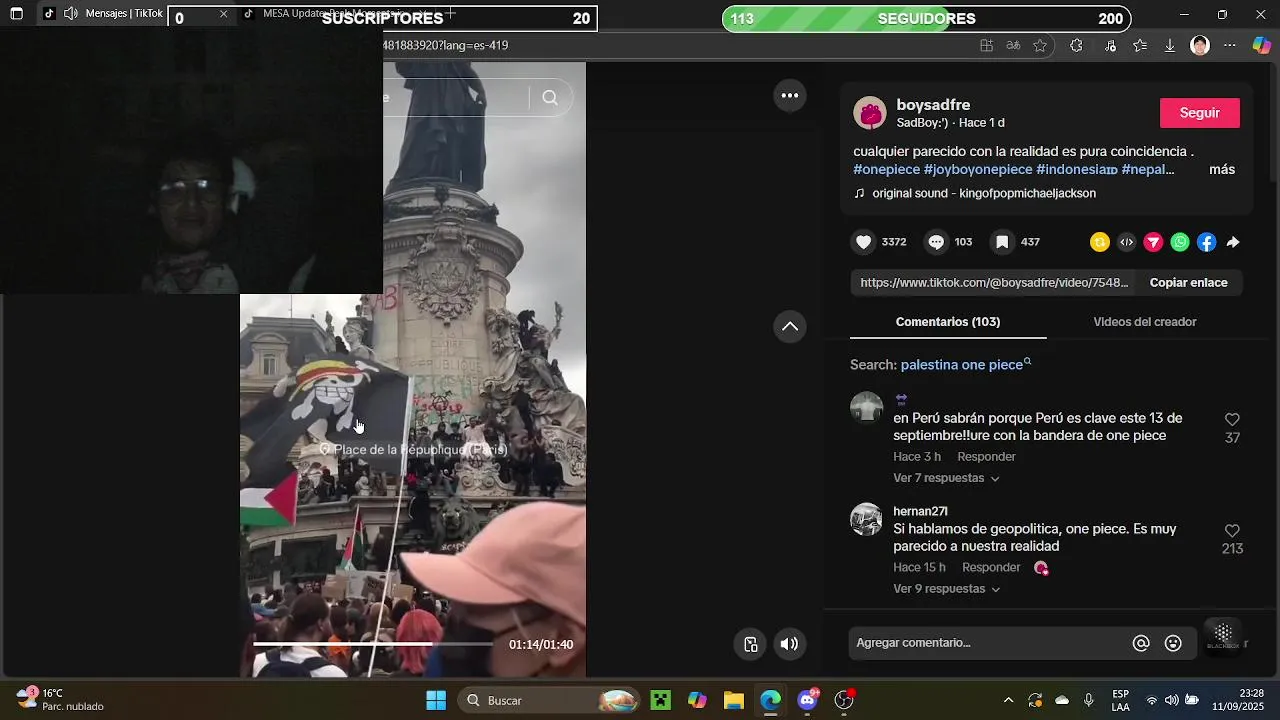1280x720 pixels.
Task: Mute the tab via speaker icon in tab bar
Action: [71, 14]
